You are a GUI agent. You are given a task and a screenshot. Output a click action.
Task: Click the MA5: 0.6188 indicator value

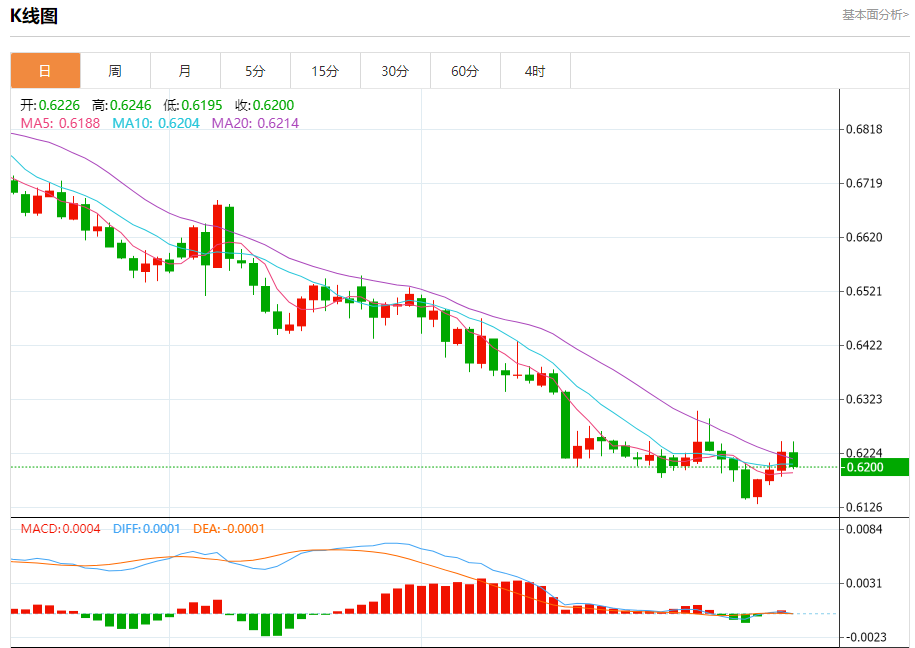coord(60,123)
